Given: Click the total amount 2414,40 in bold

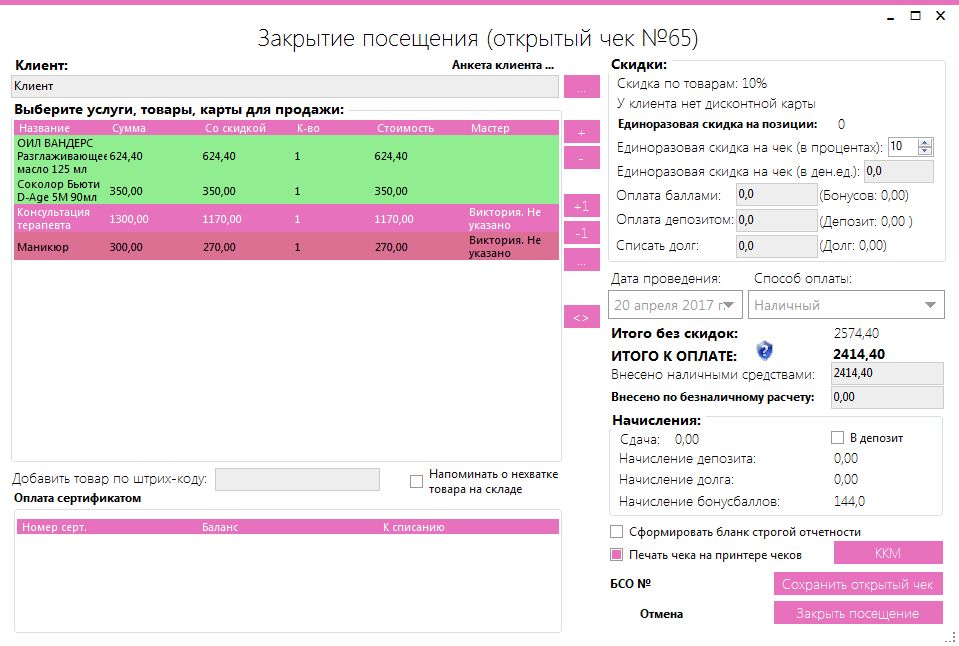Looking at the screenshot, I should pyautogui.click(x=859, y=354).
